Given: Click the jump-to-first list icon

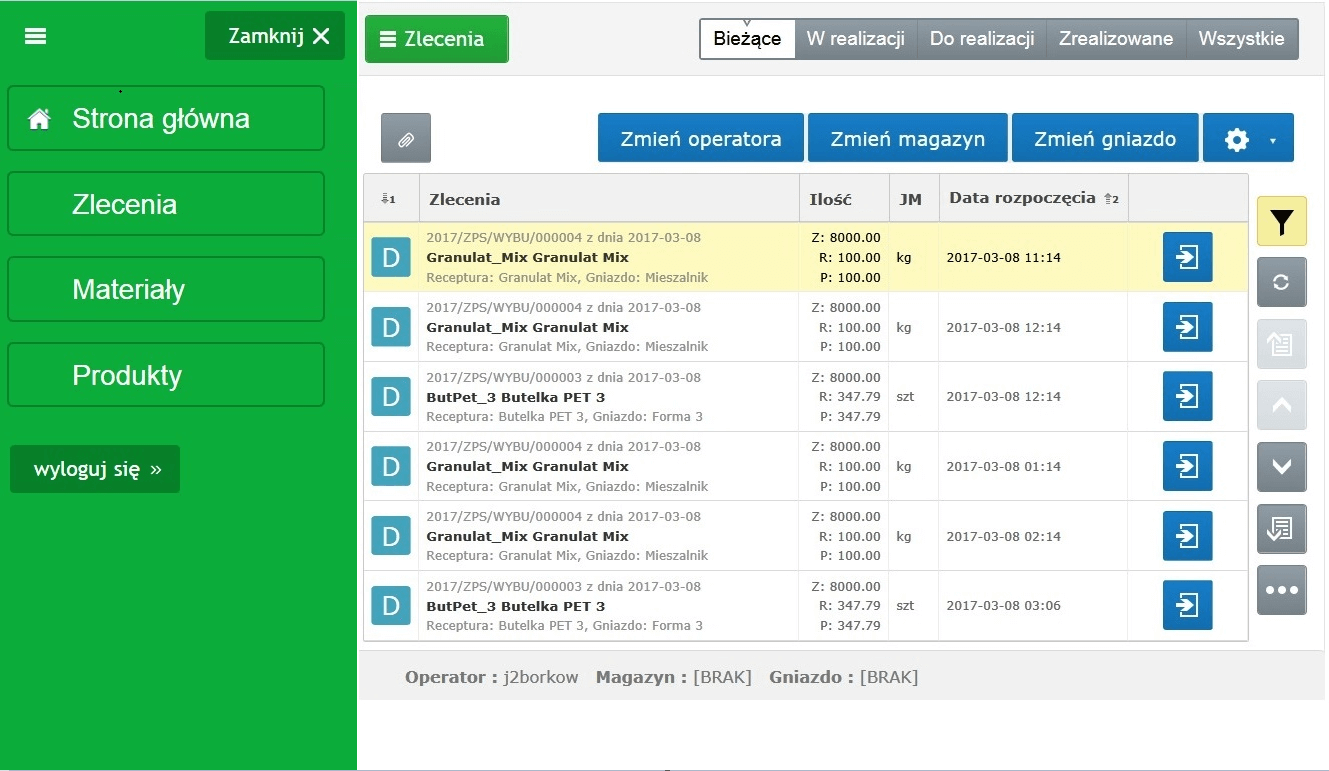Looking at the screenshot, I should pos(1282,345).
